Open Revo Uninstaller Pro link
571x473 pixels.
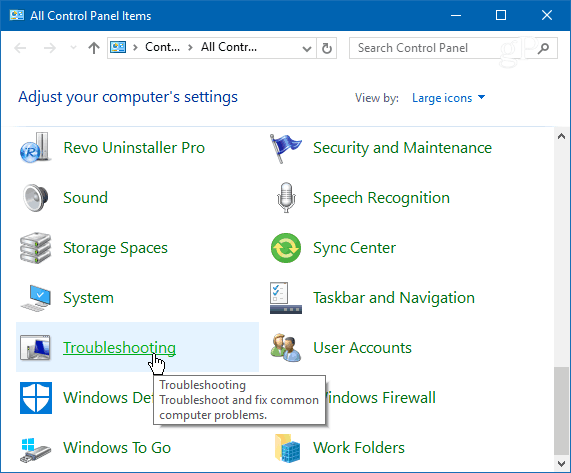[134, 148]
